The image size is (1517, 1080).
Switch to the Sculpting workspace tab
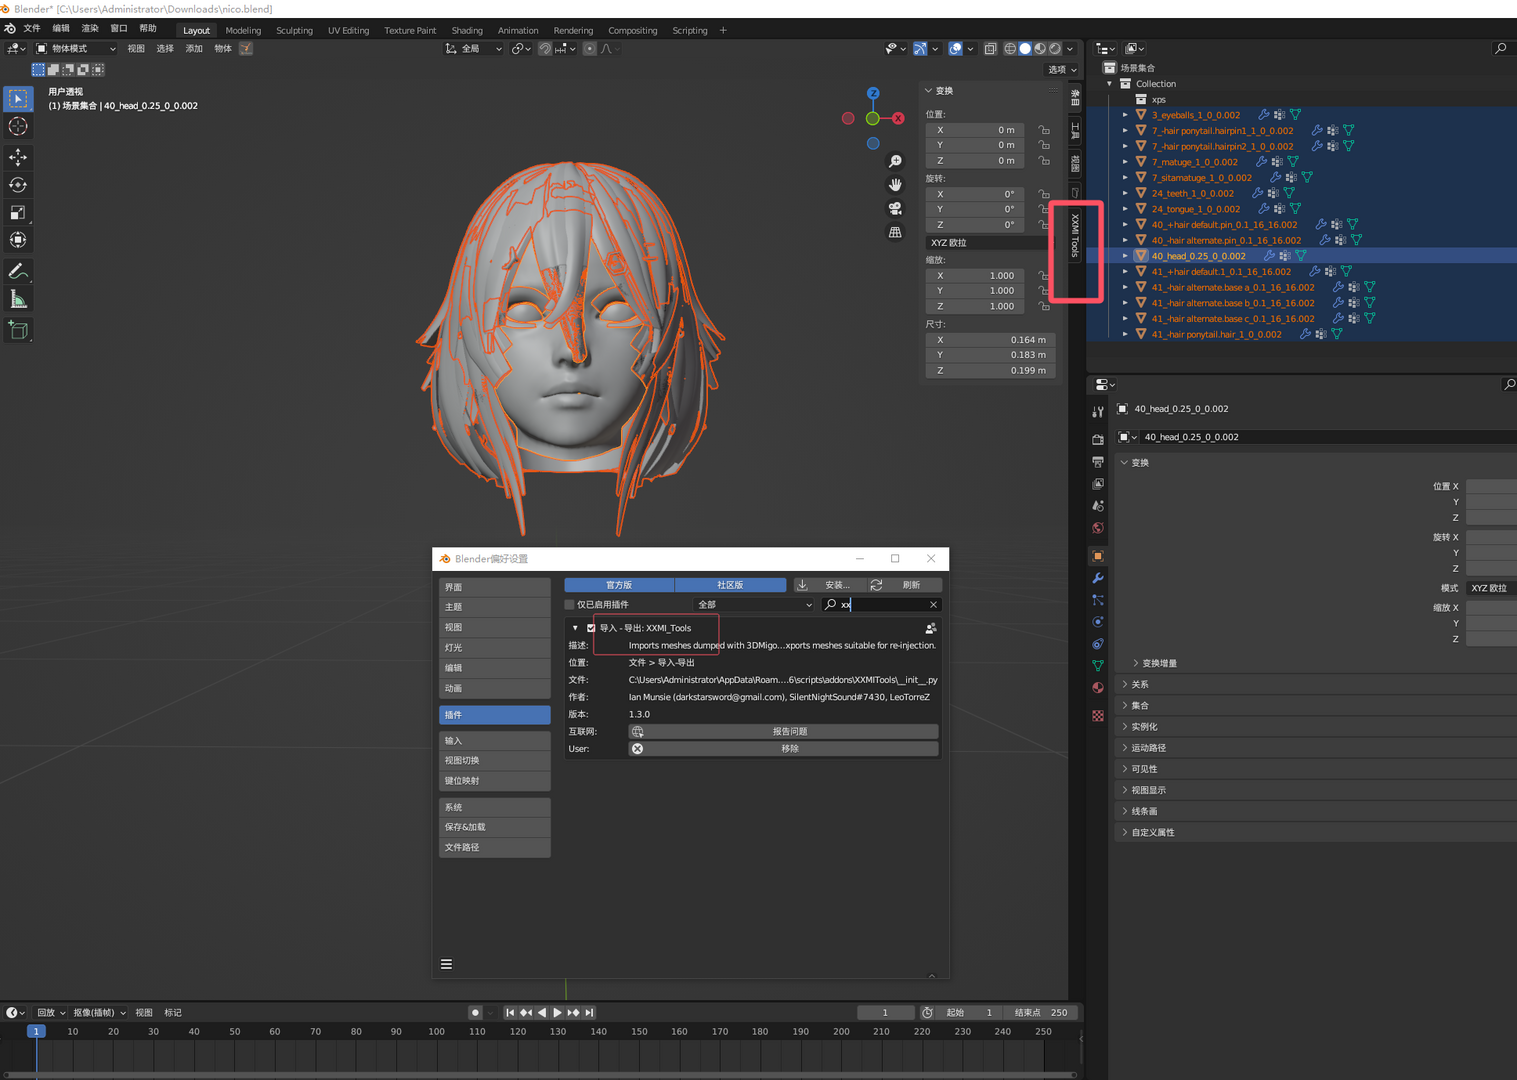(x=294, y=31)
